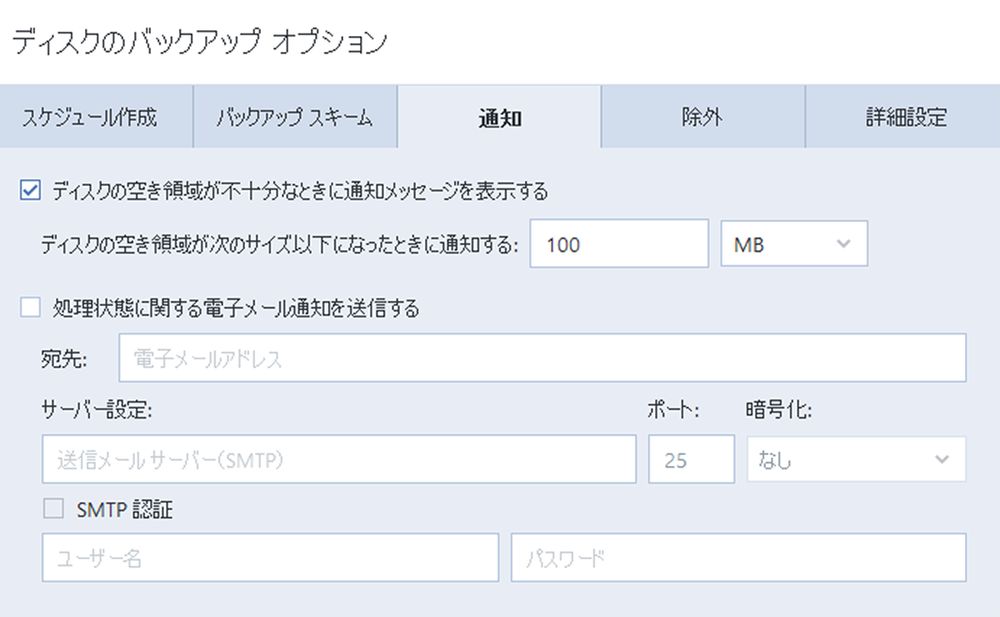
Task: Open the バックアップ スキーム tab
Action: (x=297, y=116)
